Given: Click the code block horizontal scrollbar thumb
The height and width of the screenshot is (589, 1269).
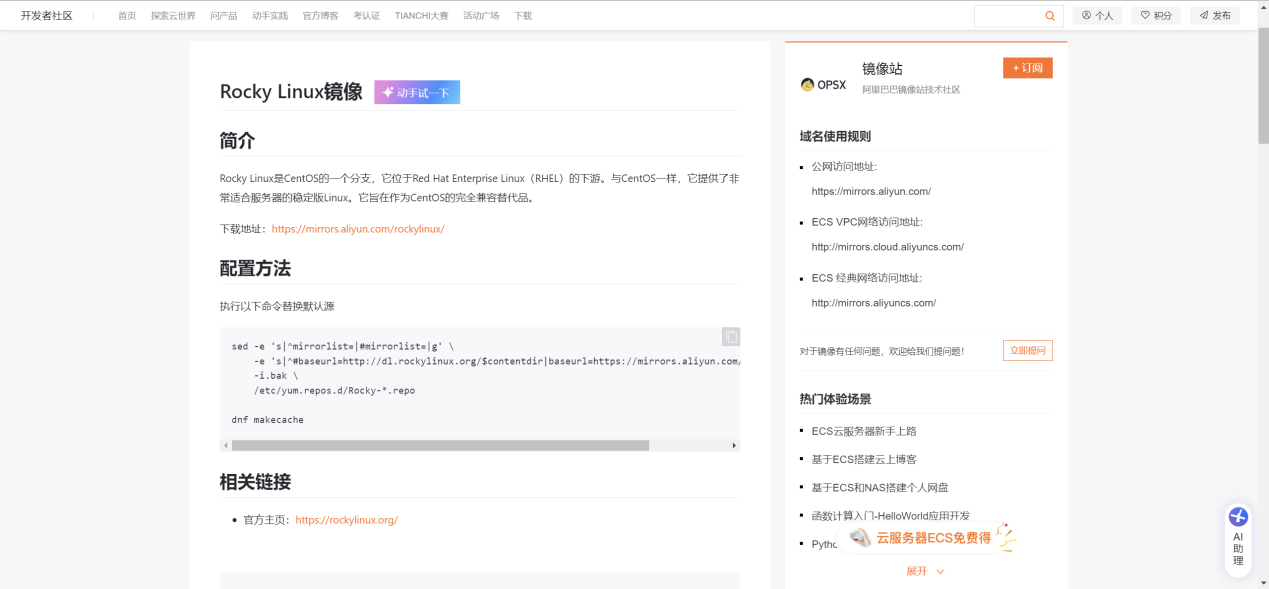Looking at the screenshot, I should click(x=440, y=445).
